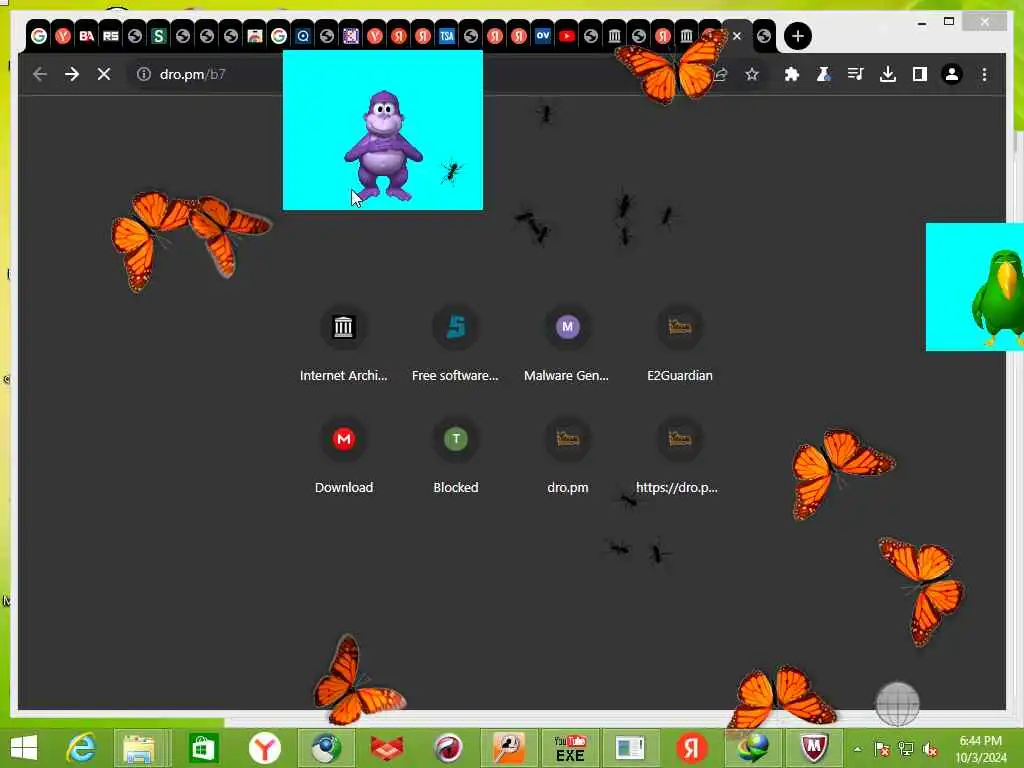This screenshot has height=768, width=1024.
Task: Show hidden system tray icons
Action: click(857, 749)
